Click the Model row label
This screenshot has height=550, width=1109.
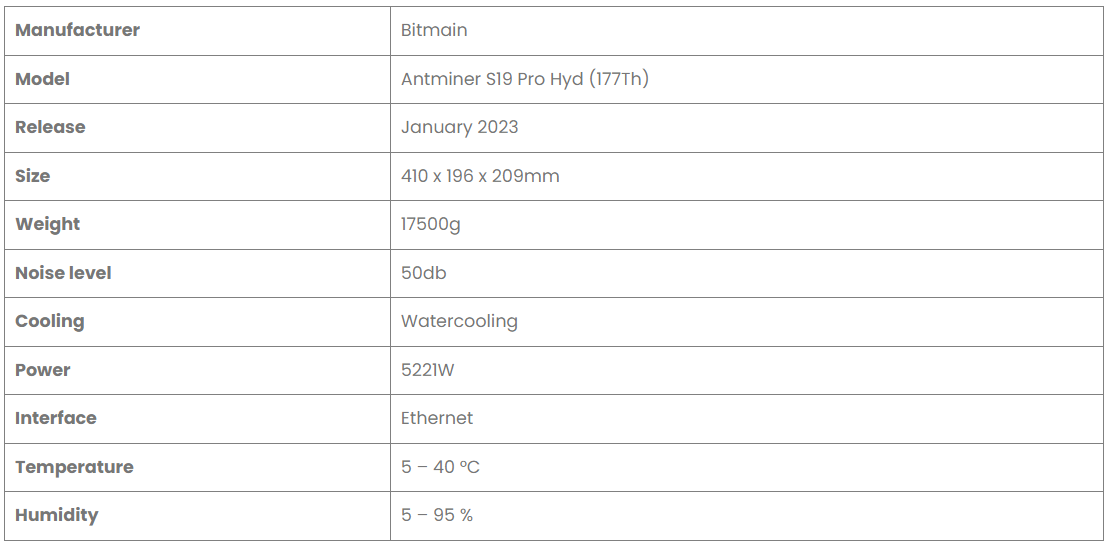pos(43,79)
